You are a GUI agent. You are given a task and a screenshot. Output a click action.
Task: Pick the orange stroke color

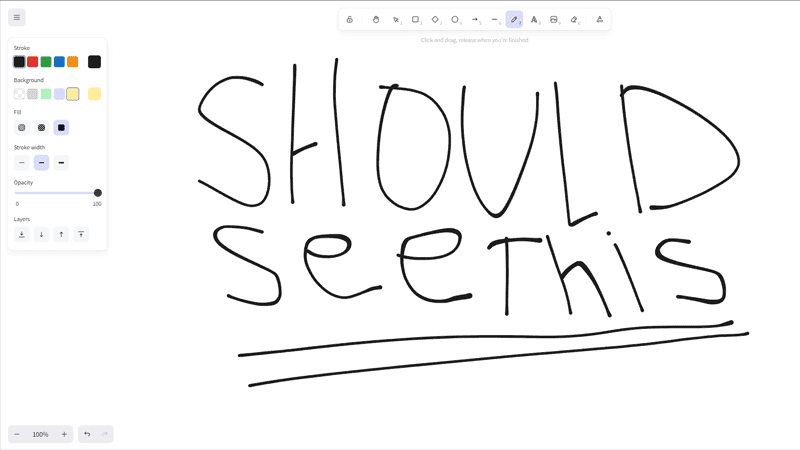(73, 62)
